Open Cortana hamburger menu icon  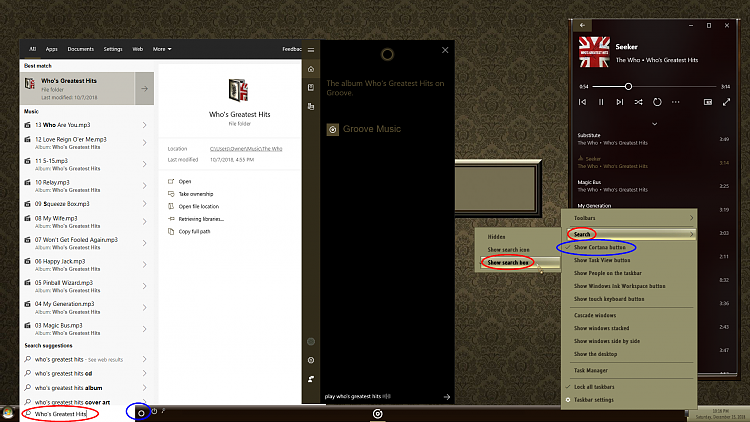coord(311,50)
